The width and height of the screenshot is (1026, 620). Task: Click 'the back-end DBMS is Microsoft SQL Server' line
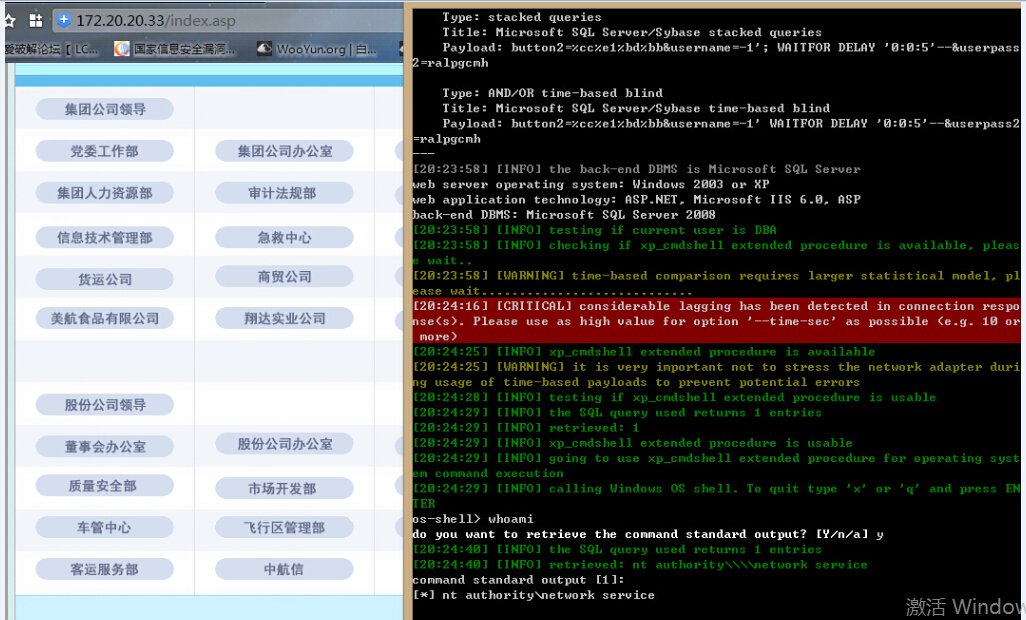[636, 169]
